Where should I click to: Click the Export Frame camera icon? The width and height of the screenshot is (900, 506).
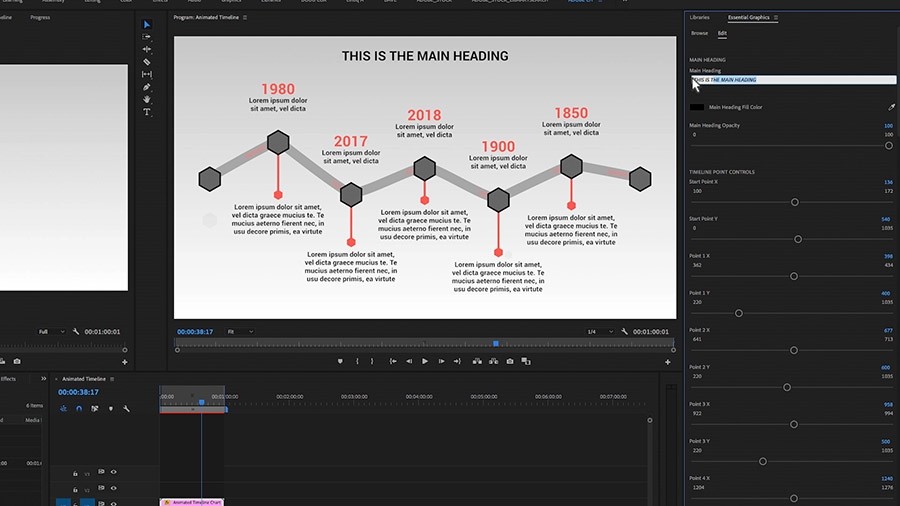tap(510, 361)
